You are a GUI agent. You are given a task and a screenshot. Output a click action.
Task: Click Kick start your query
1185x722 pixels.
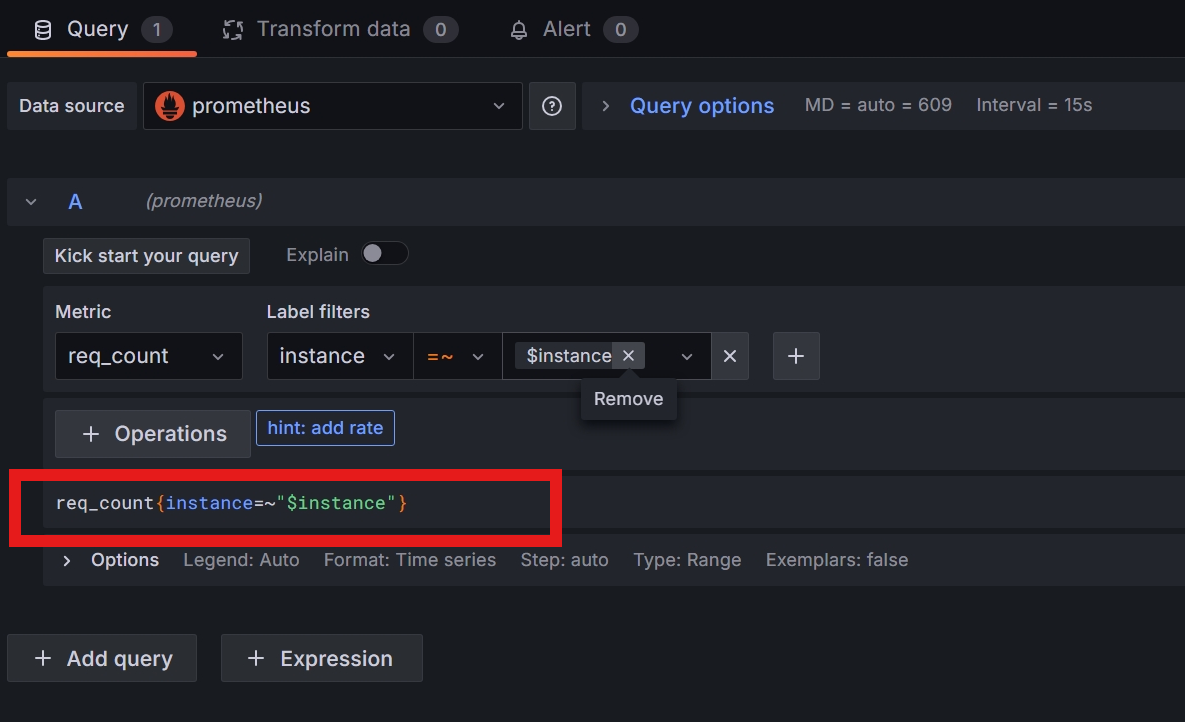tap(146, 256)
